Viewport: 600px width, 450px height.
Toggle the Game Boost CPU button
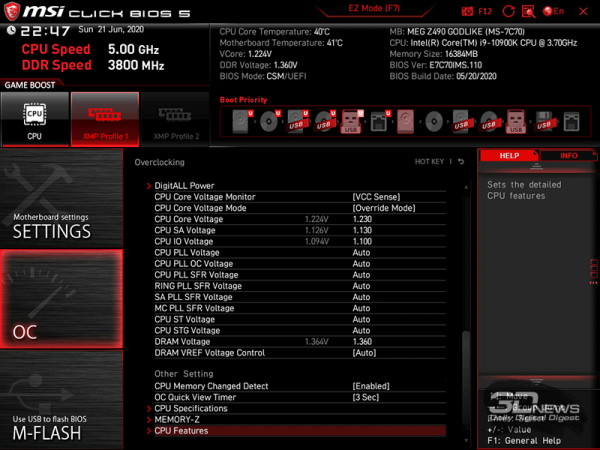click(x=34, y=119)
